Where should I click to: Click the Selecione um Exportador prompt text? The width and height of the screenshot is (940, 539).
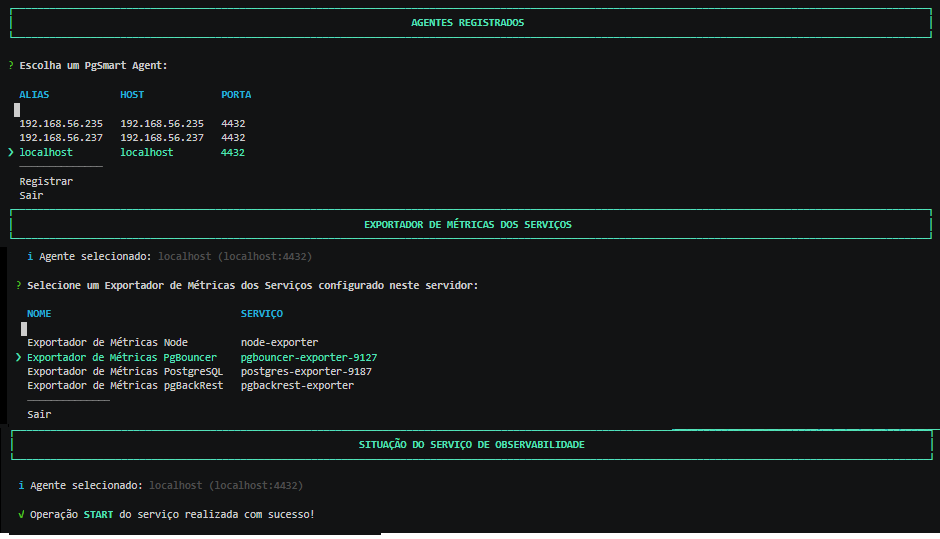tap(252, 285)
